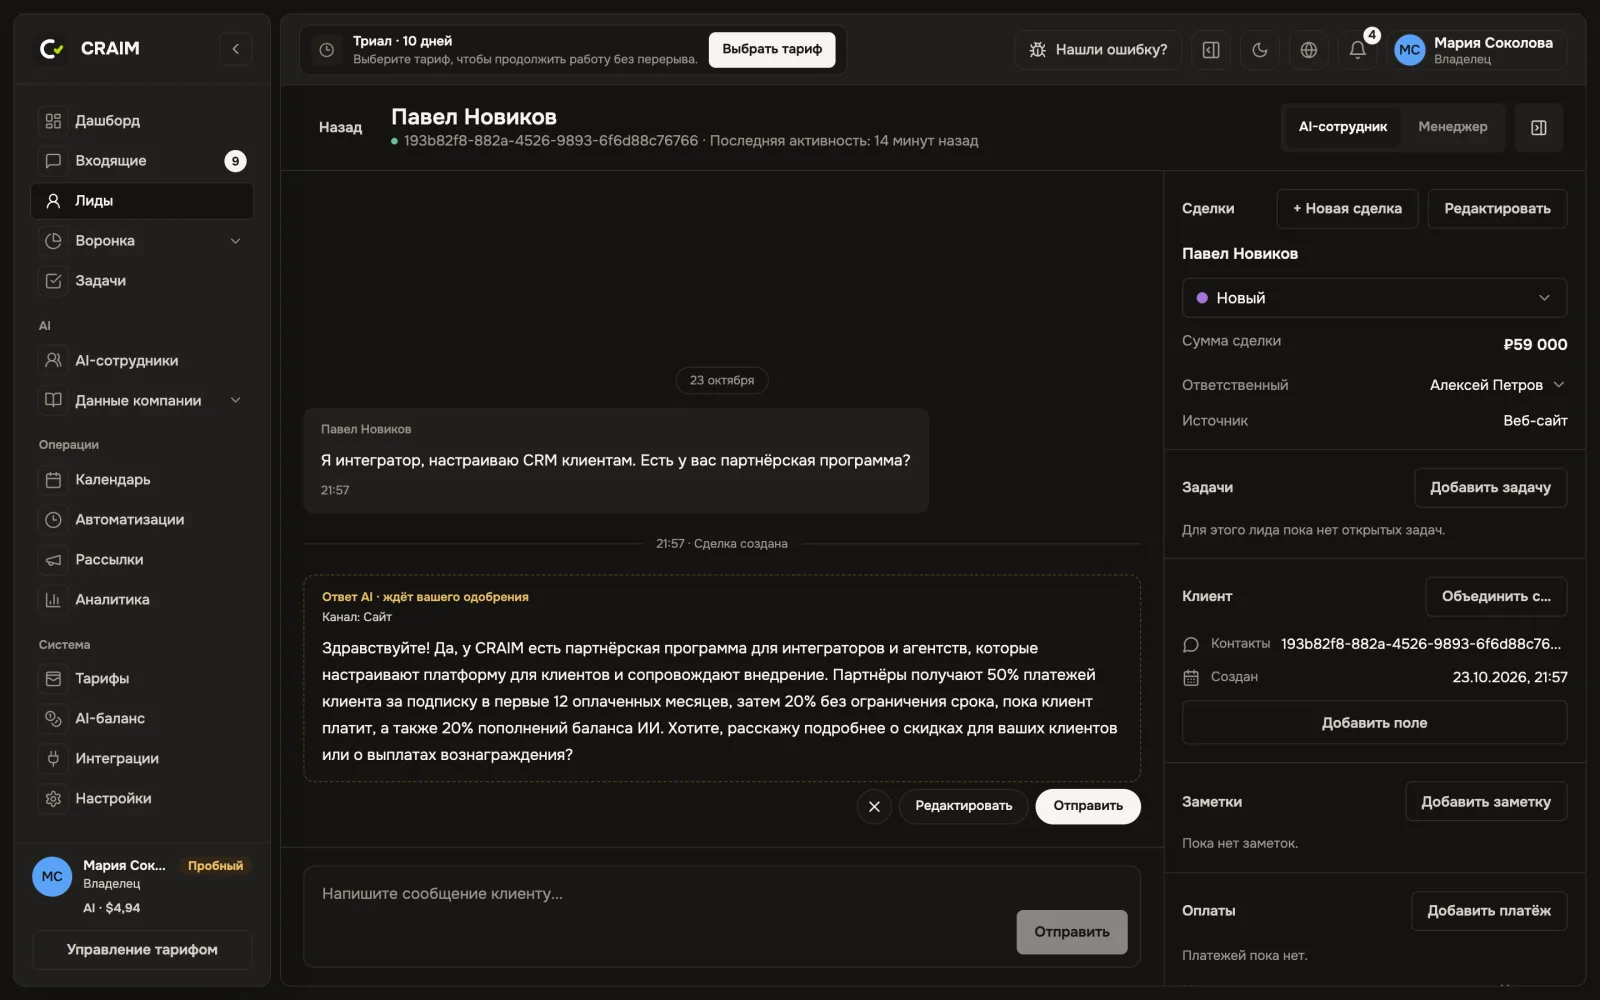Click Выбрать тариф button
Image resolution: width=1600 pixels, height=1000 pixels.
click(772, 49)
